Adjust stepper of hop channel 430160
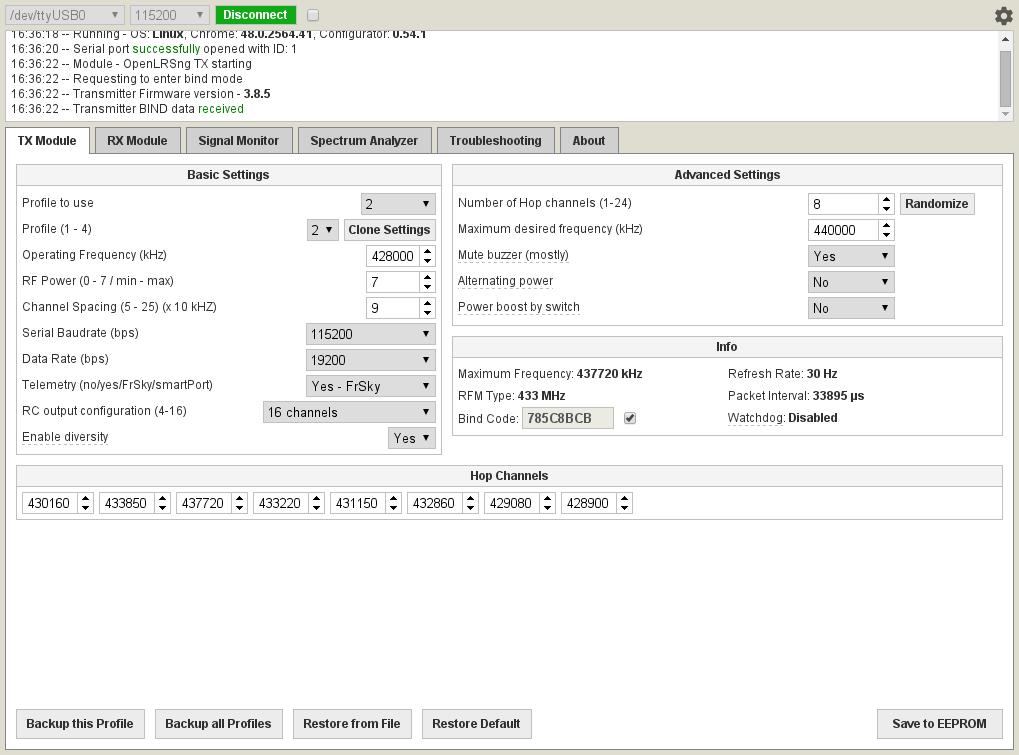The image size is (1019, 755). (86, 503)
